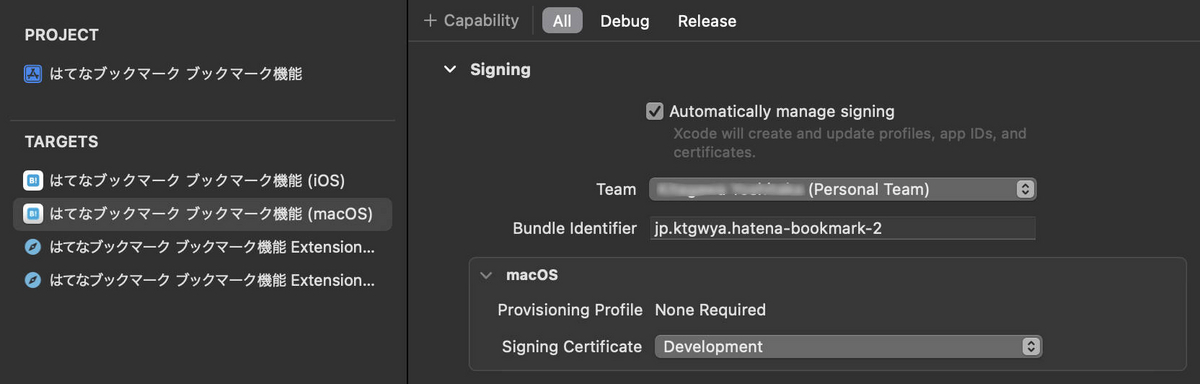
Task: Click the project file icon under PROJECT
Action: click(33, 73)
